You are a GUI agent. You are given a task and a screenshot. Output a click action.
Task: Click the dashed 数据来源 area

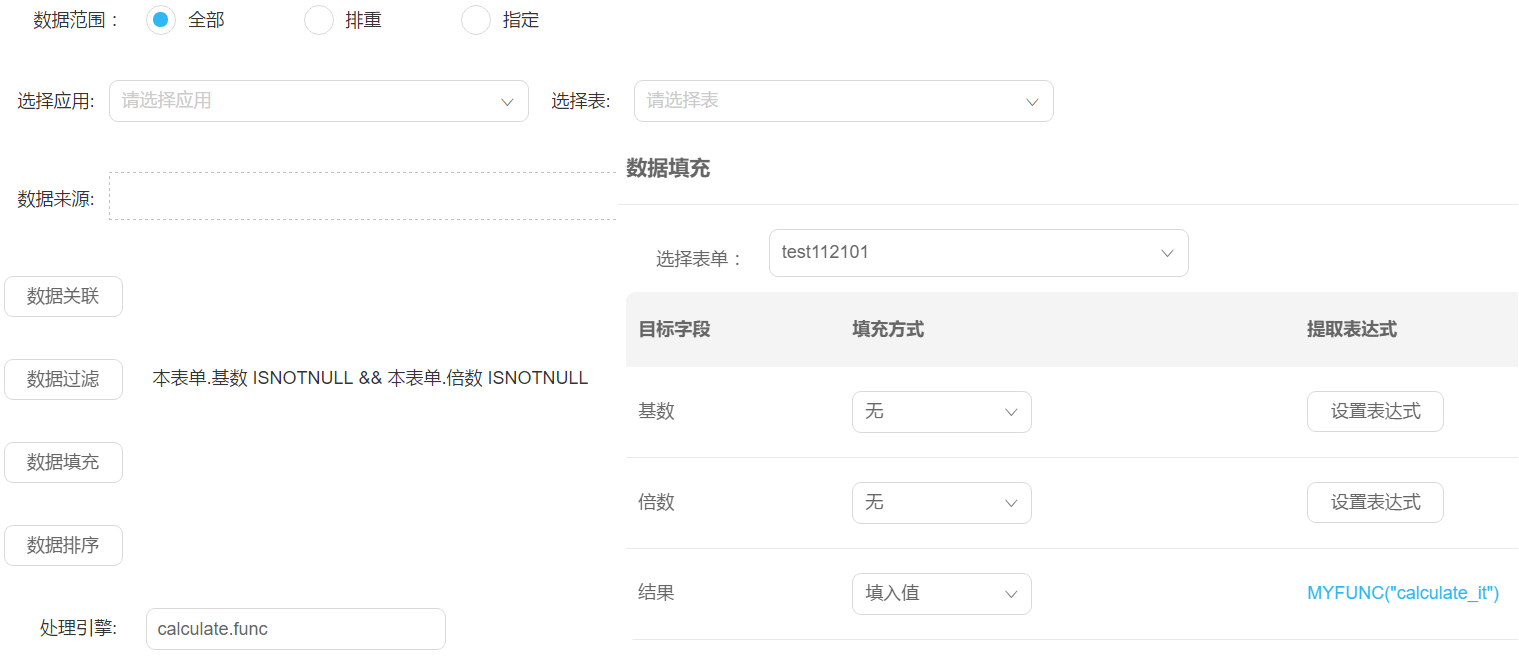pos(362,196)
